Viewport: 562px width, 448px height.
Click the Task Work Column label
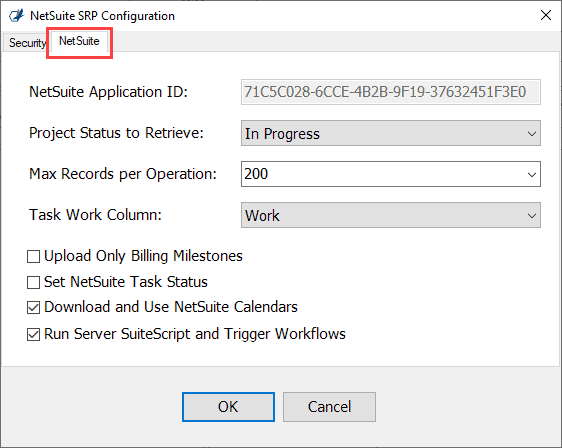pos(95,215)
